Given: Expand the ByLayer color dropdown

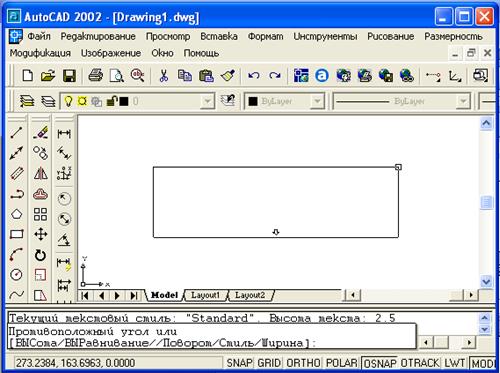Looking at the screenshot, I should [x=318, y=101].
